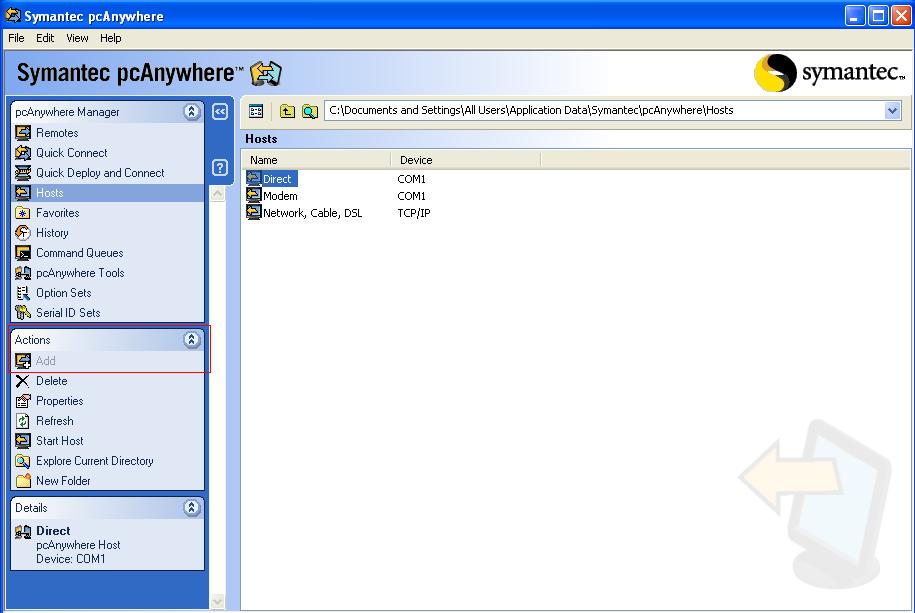Sort by the Name column header
915x613 pixels.
[x=317, y=160]
